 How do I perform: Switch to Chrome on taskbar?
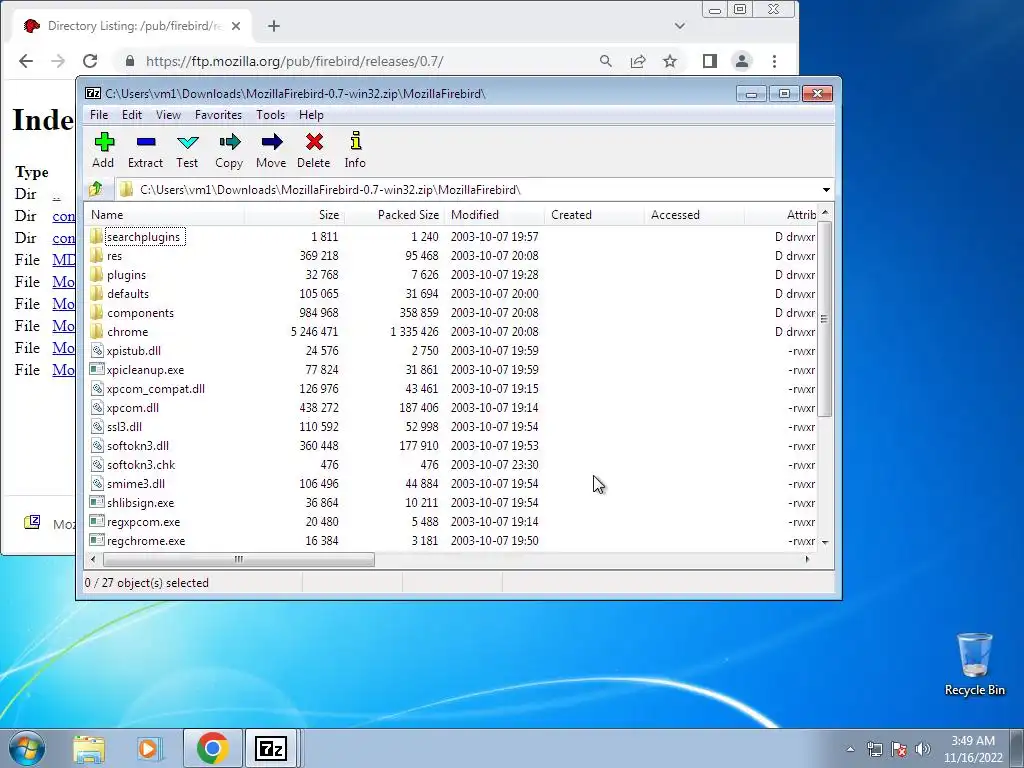point(212,748)
